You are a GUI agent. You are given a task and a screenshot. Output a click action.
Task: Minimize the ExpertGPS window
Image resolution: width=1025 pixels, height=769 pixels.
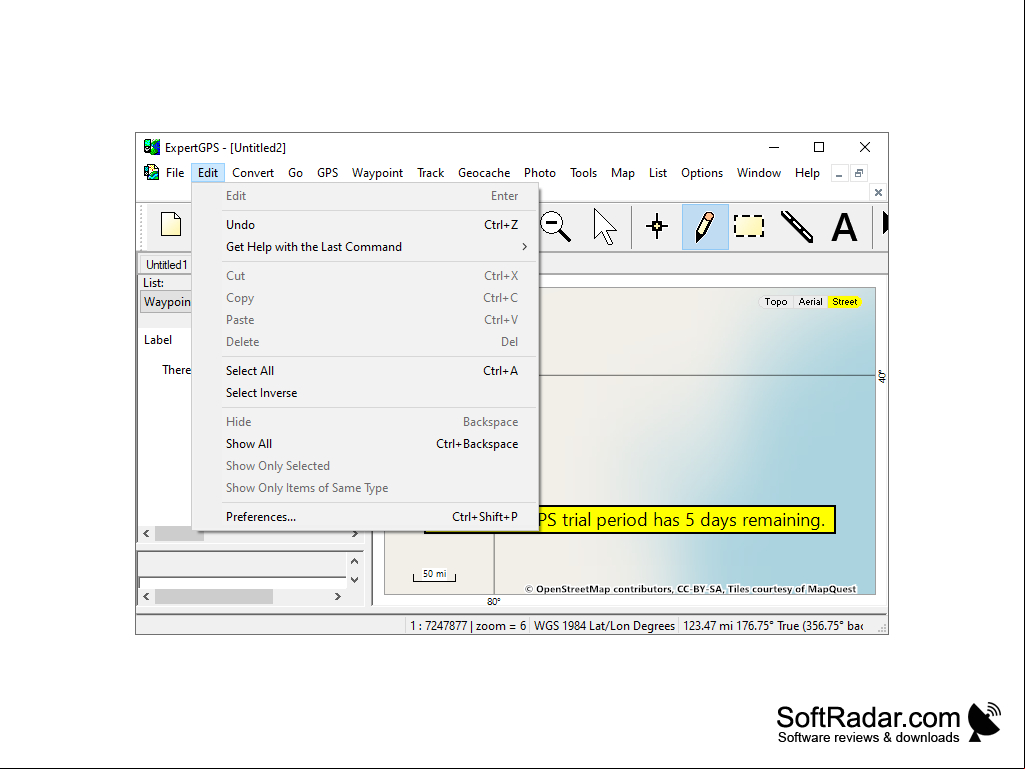[774, 147]
